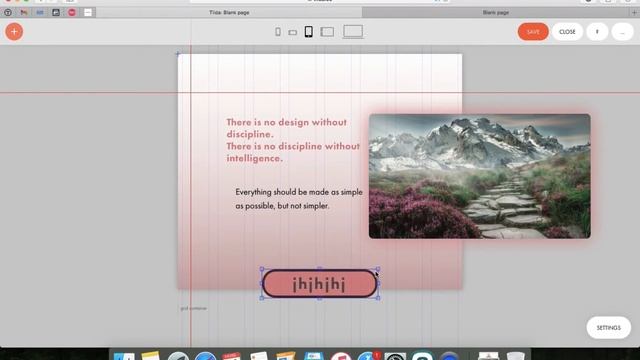Open the SETTINGS panel button

[609, 327]
